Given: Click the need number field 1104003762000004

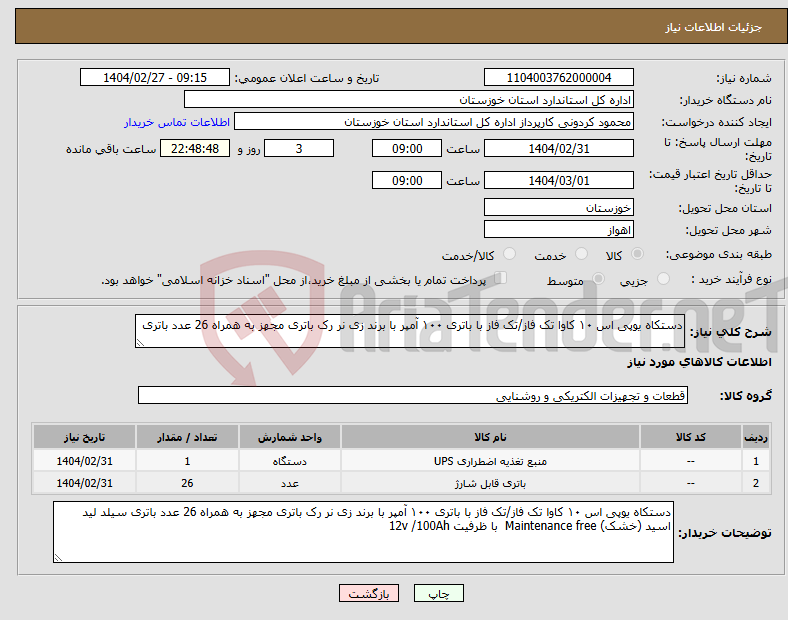Looking at the screenshot, I should coord(559,77).
